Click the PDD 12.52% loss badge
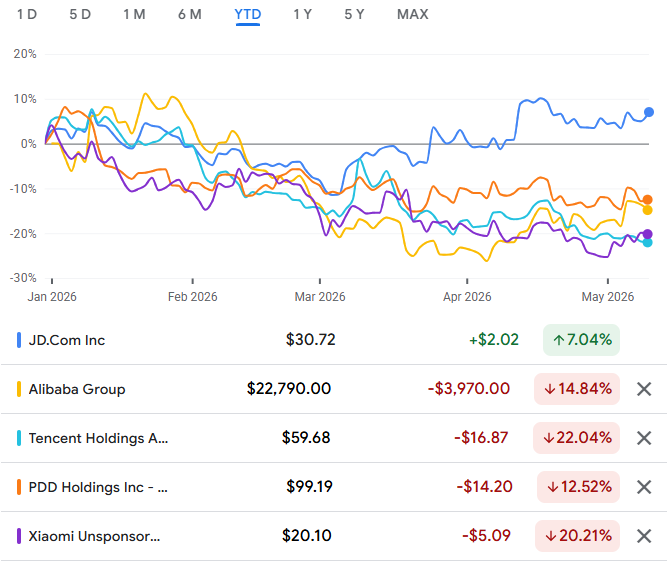Image resolution: width=667 pixels, height=567 pixels. [579, 487]
